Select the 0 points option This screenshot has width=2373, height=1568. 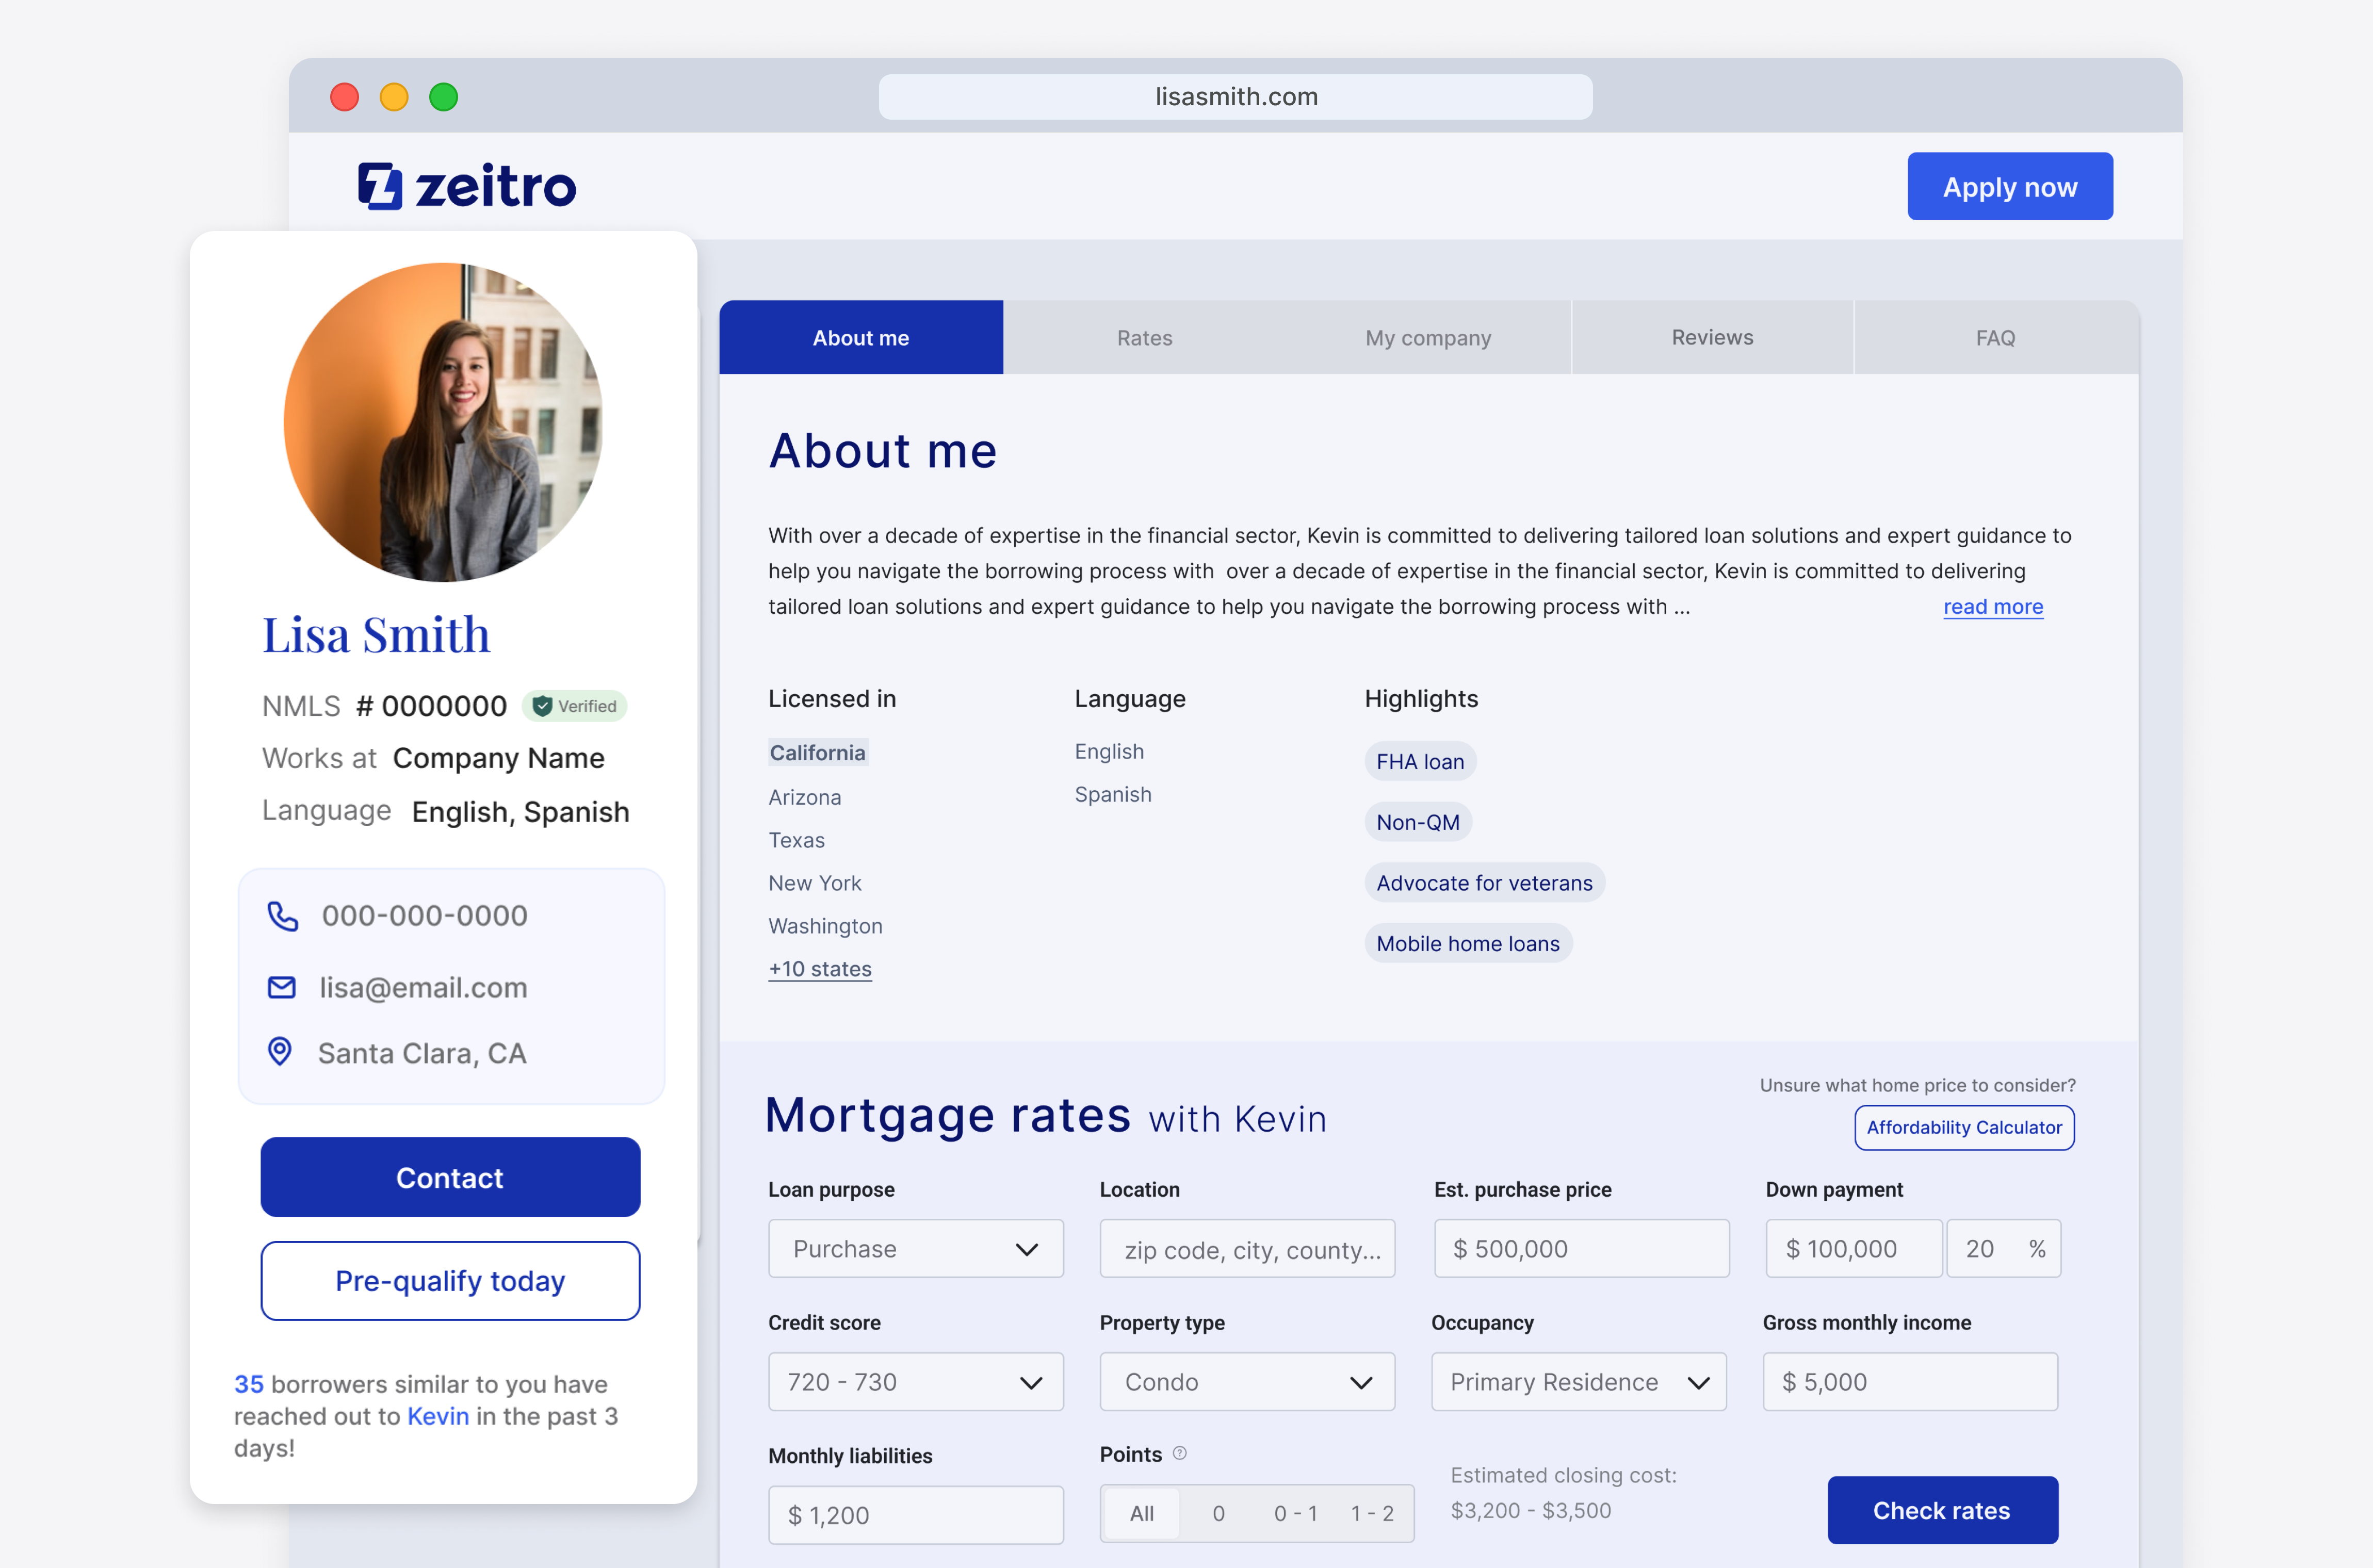1218,1514
